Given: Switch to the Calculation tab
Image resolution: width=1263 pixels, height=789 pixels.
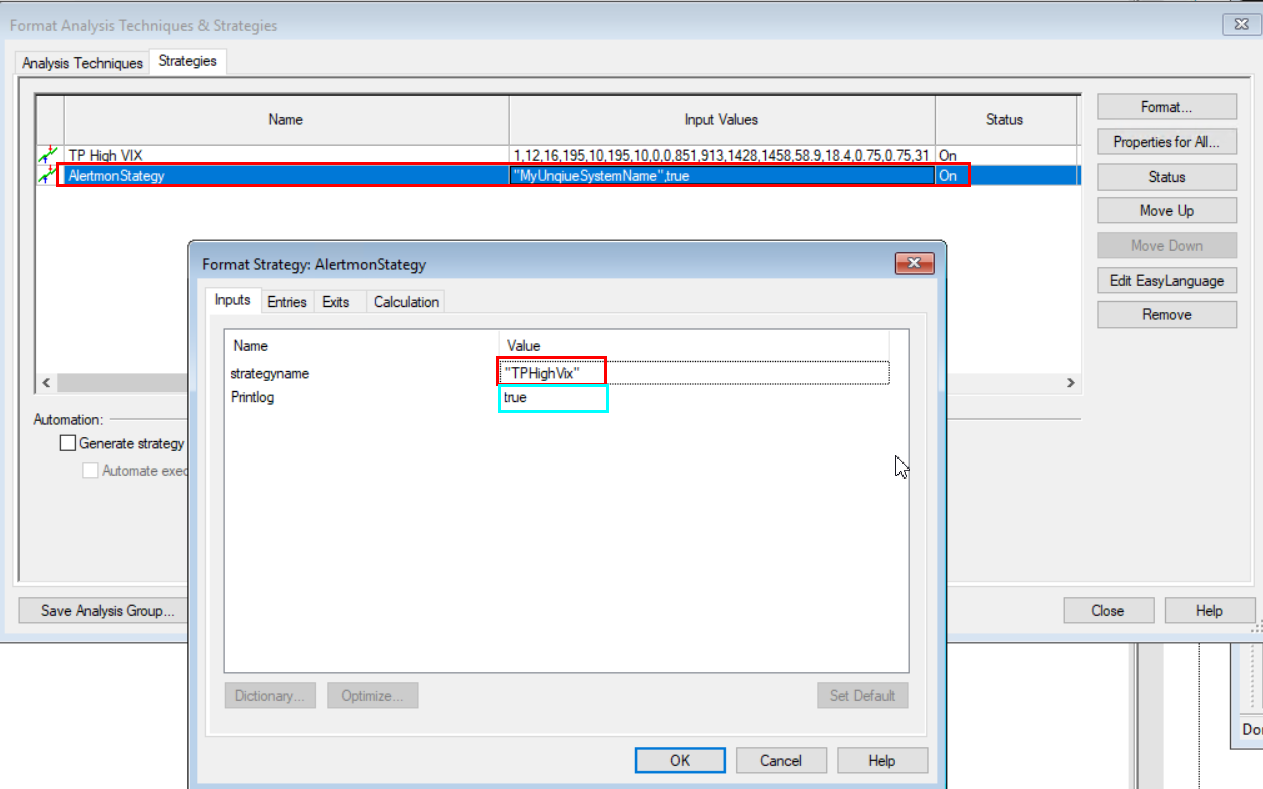Looking at the screenshot, I should (x=406, y=301).
